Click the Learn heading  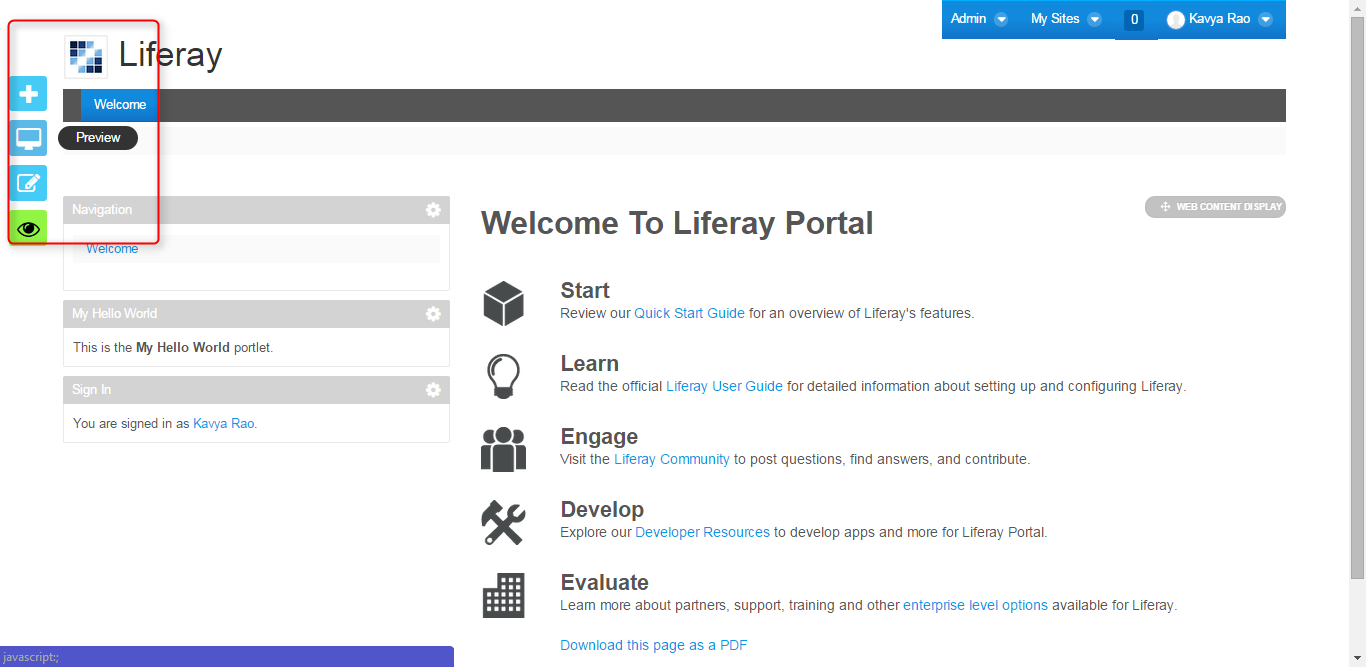tap(590, 364)
